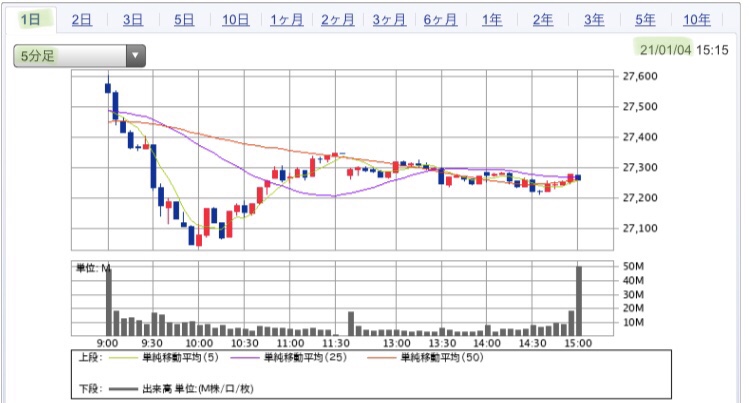Click the 27,600 price axis label
This screenshot has height=403, width=749.
click(640, 76)
